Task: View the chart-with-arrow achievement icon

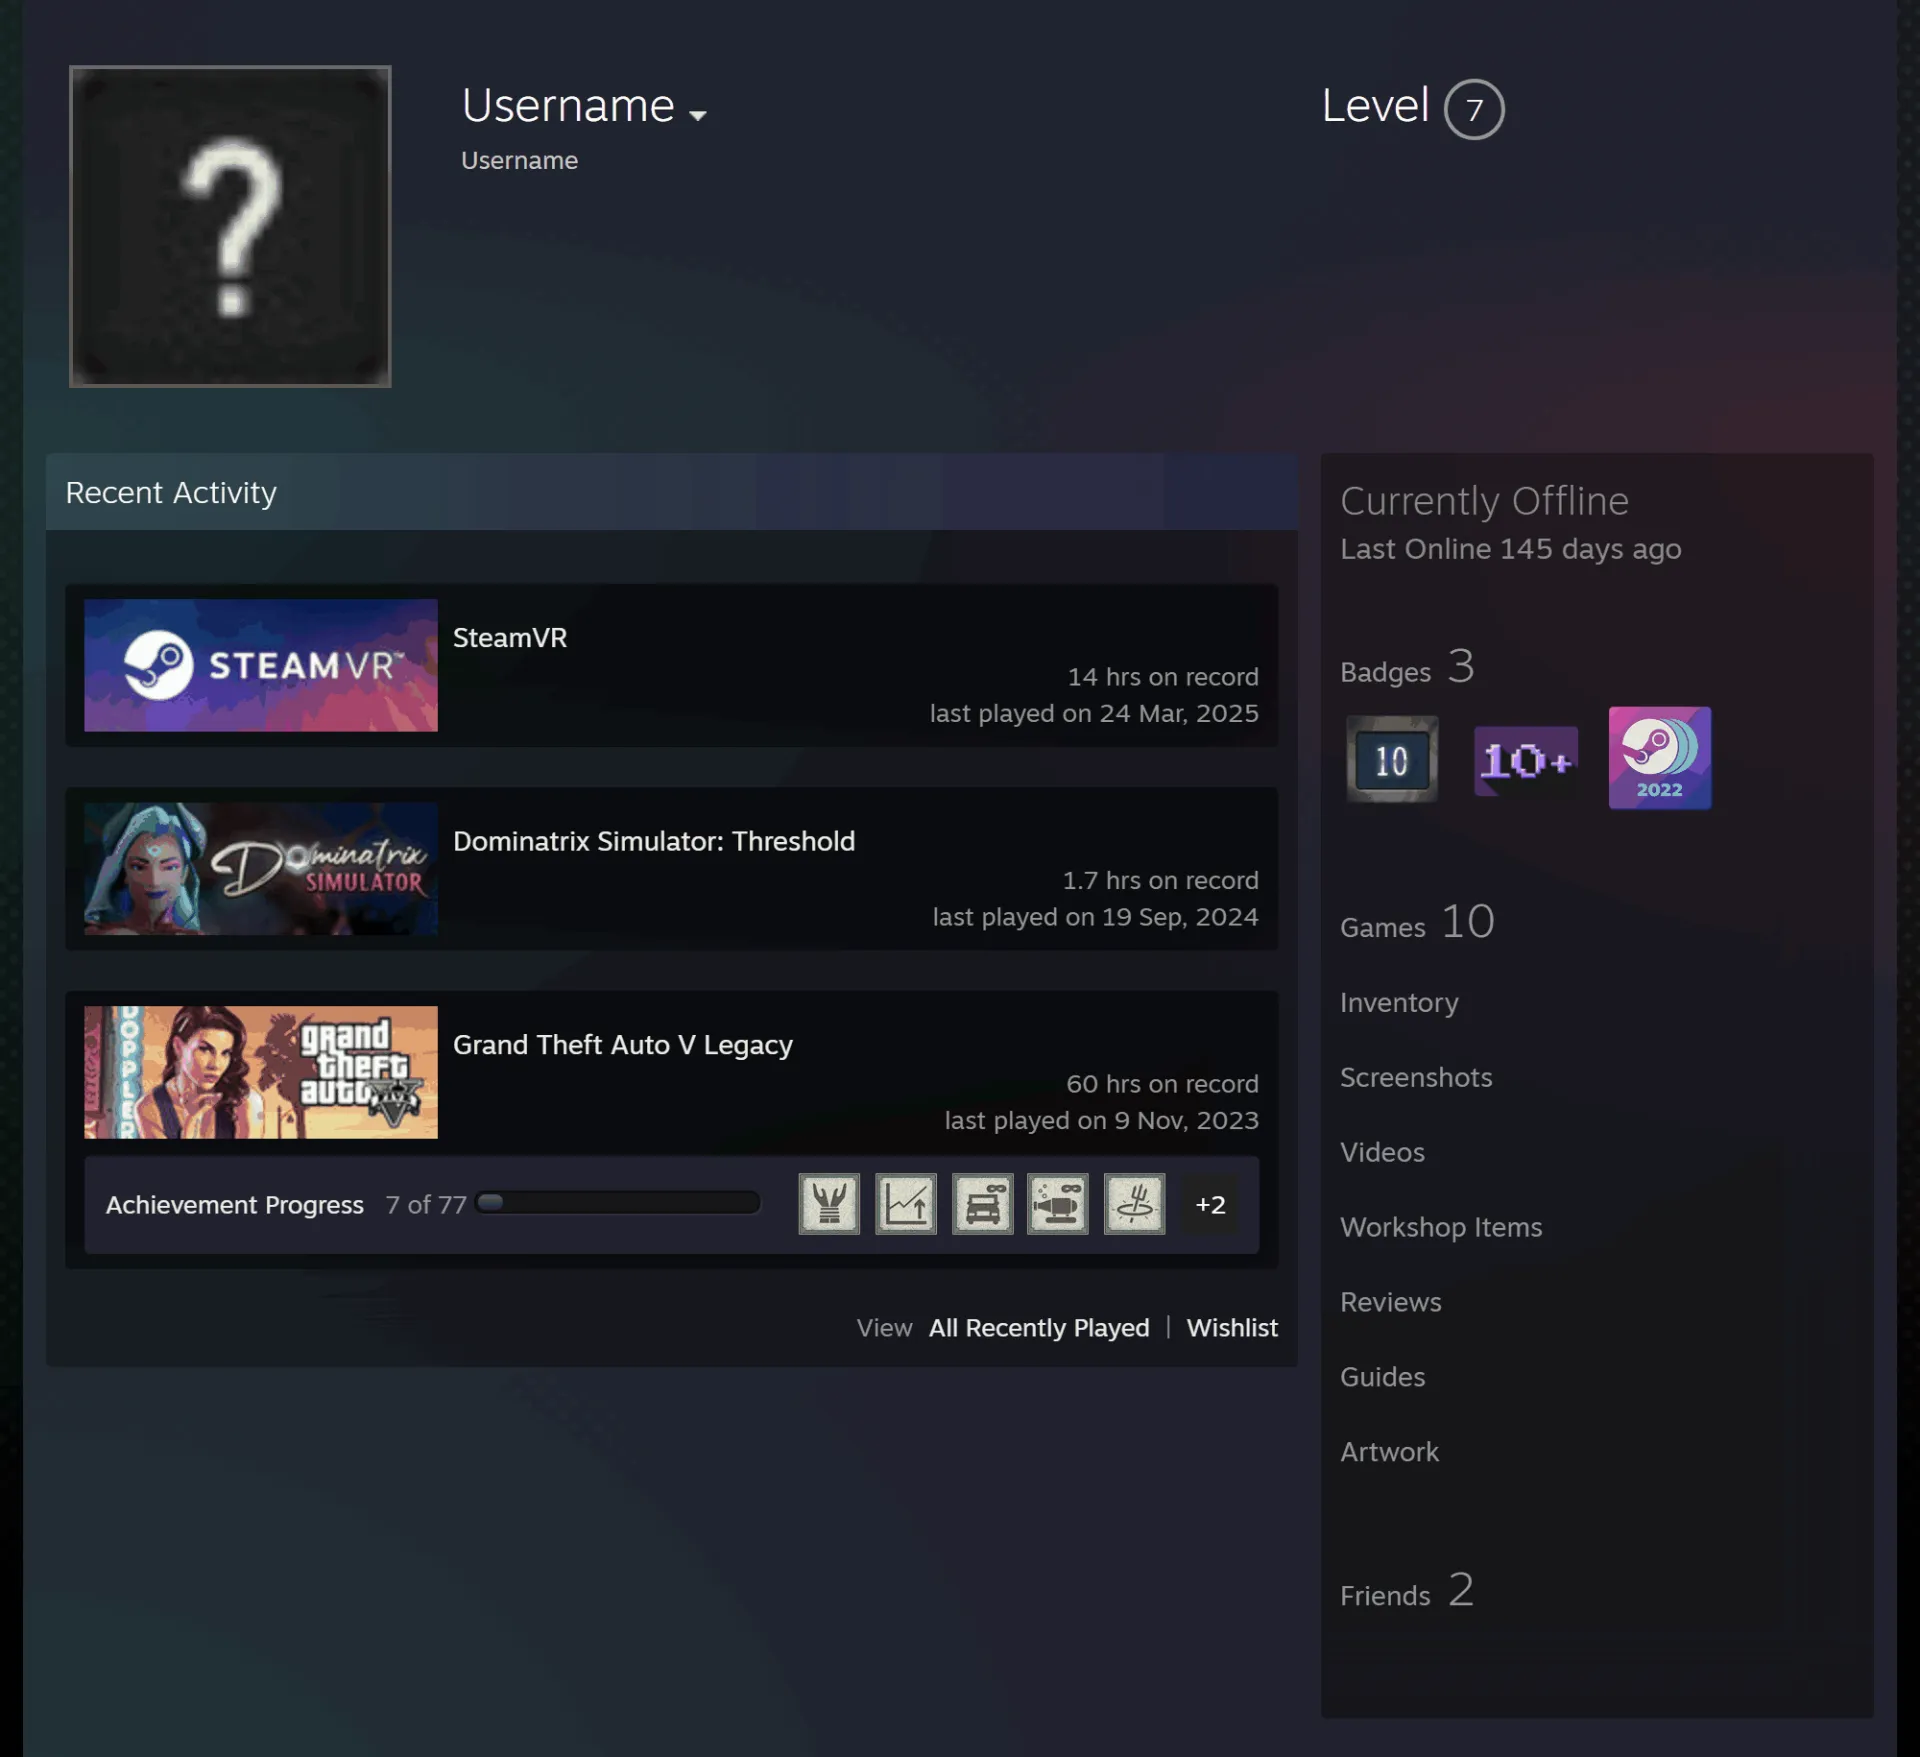Action: [x=906, y=1204]
